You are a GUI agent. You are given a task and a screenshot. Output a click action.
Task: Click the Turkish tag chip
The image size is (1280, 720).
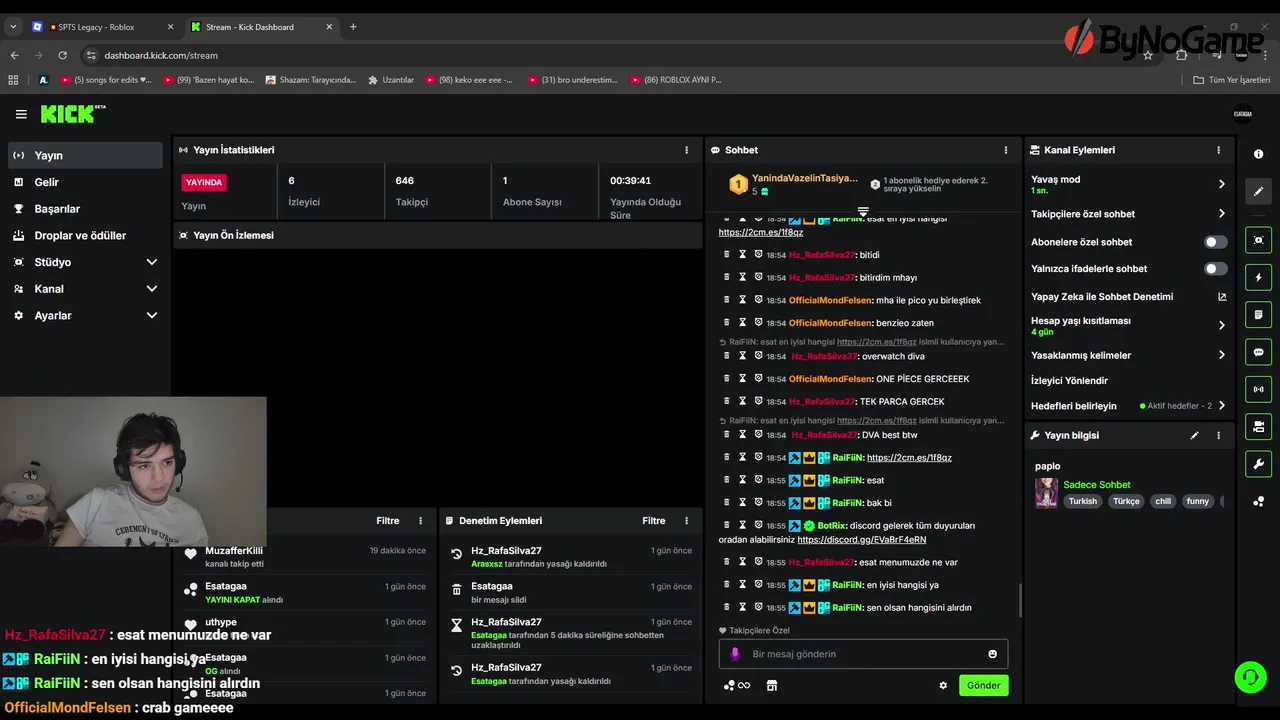1082,502
